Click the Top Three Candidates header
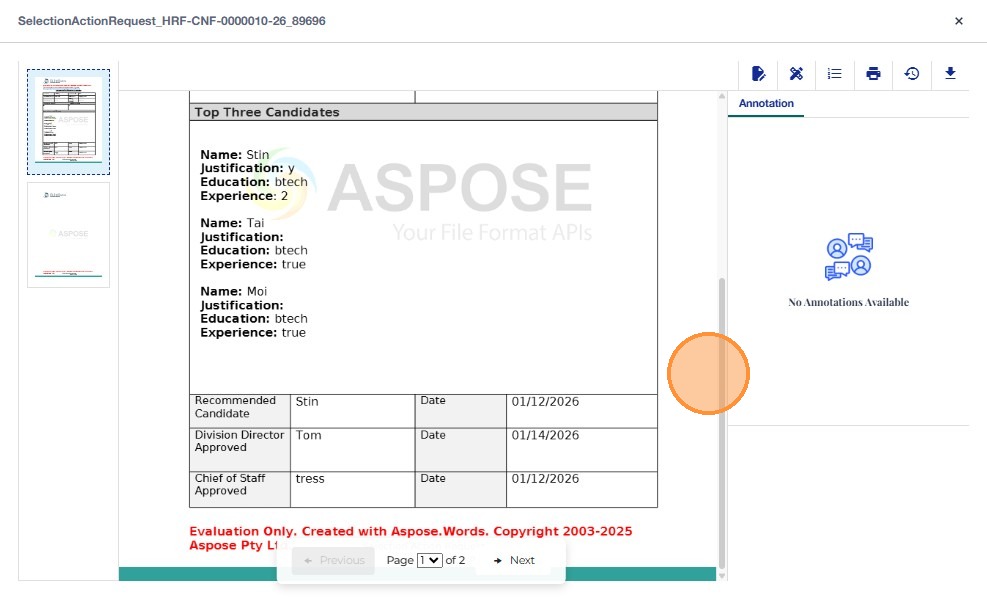The image size is (987, 599). [x=267, y=112]
